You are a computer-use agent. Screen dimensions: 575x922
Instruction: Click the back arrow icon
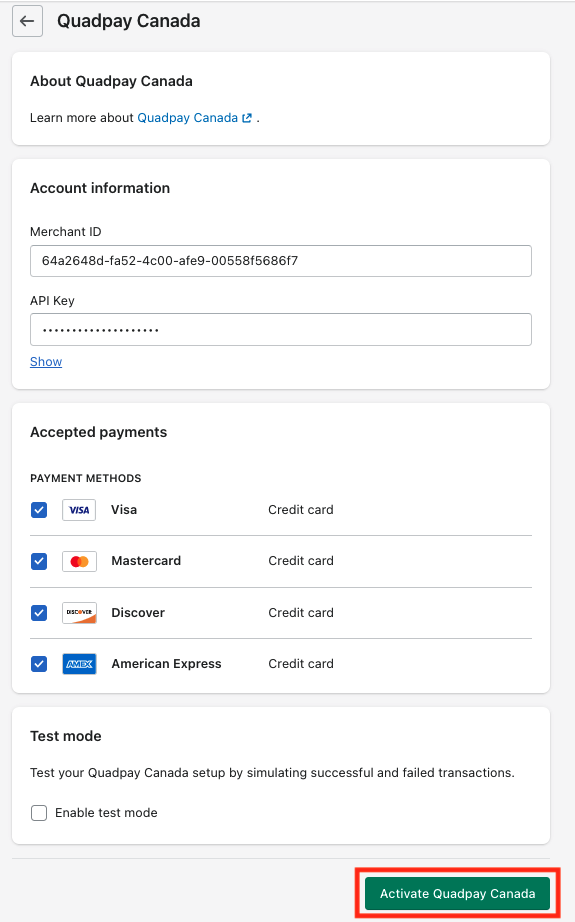pos(27,21)
